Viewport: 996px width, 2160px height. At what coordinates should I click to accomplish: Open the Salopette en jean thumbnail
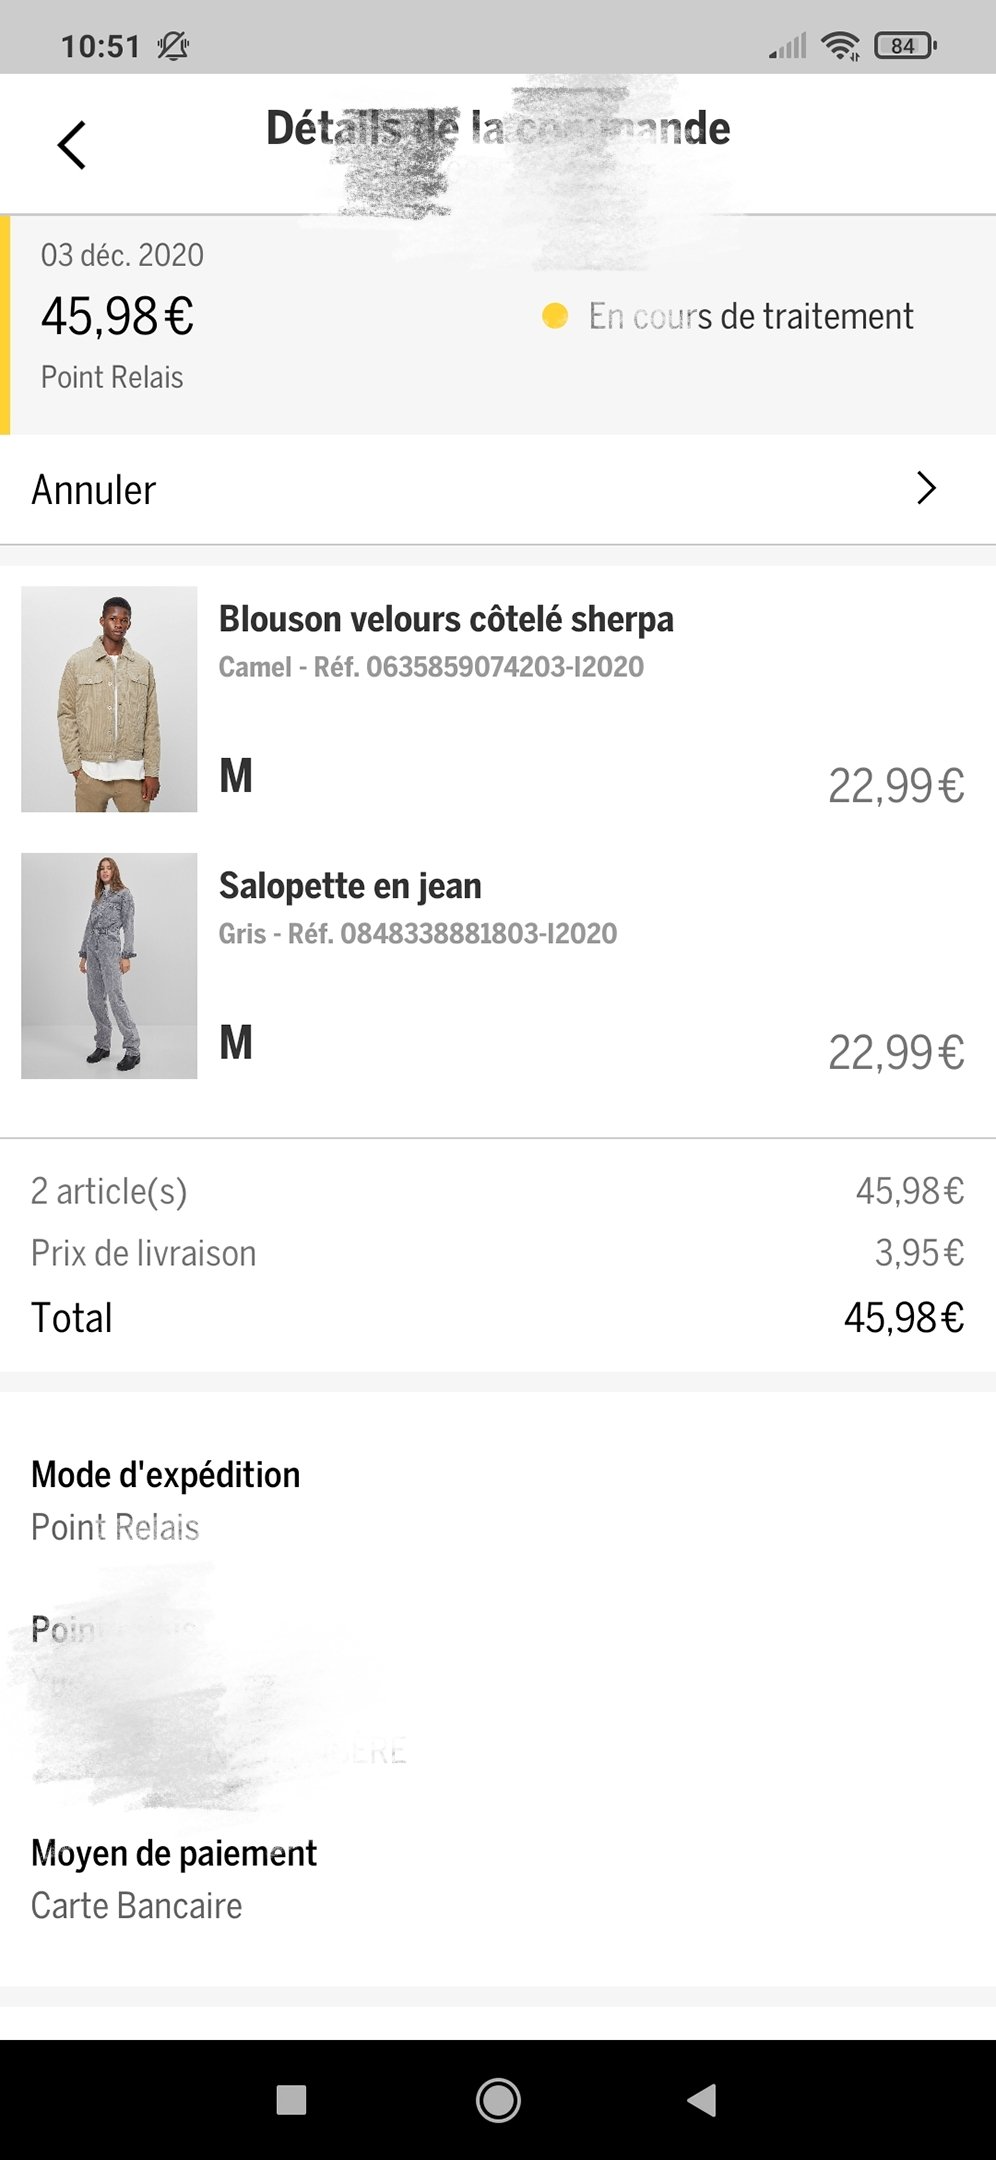[x=109, y=966]
